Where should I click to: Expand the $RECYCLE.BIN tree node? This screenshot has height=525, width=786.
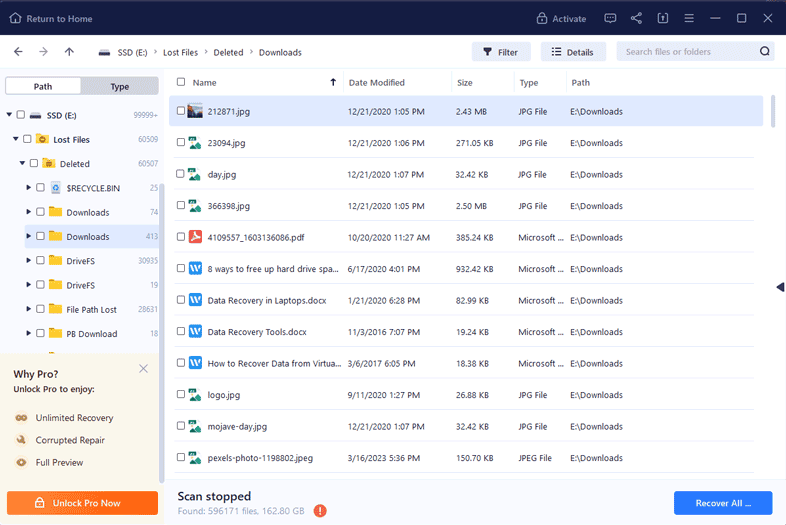coord(29,187)
